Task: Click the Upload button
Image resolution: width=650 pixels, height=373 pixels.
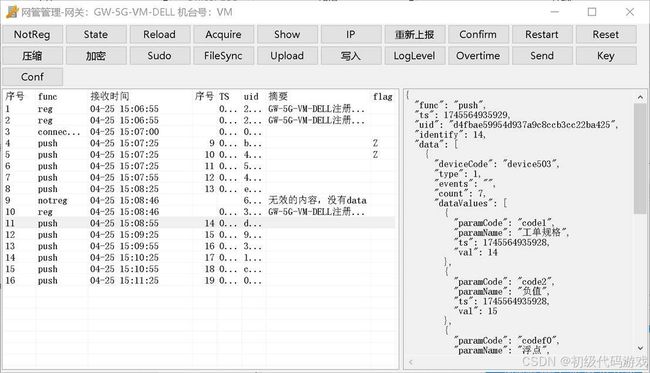Action: pyautogui.click(x=287, y=56)
